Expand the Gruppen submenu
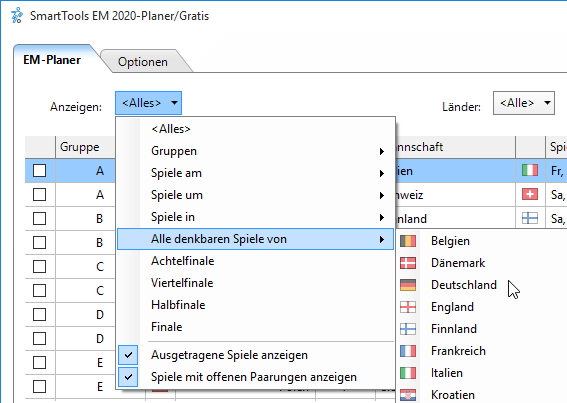567x403 pixels. coord(255,151)
